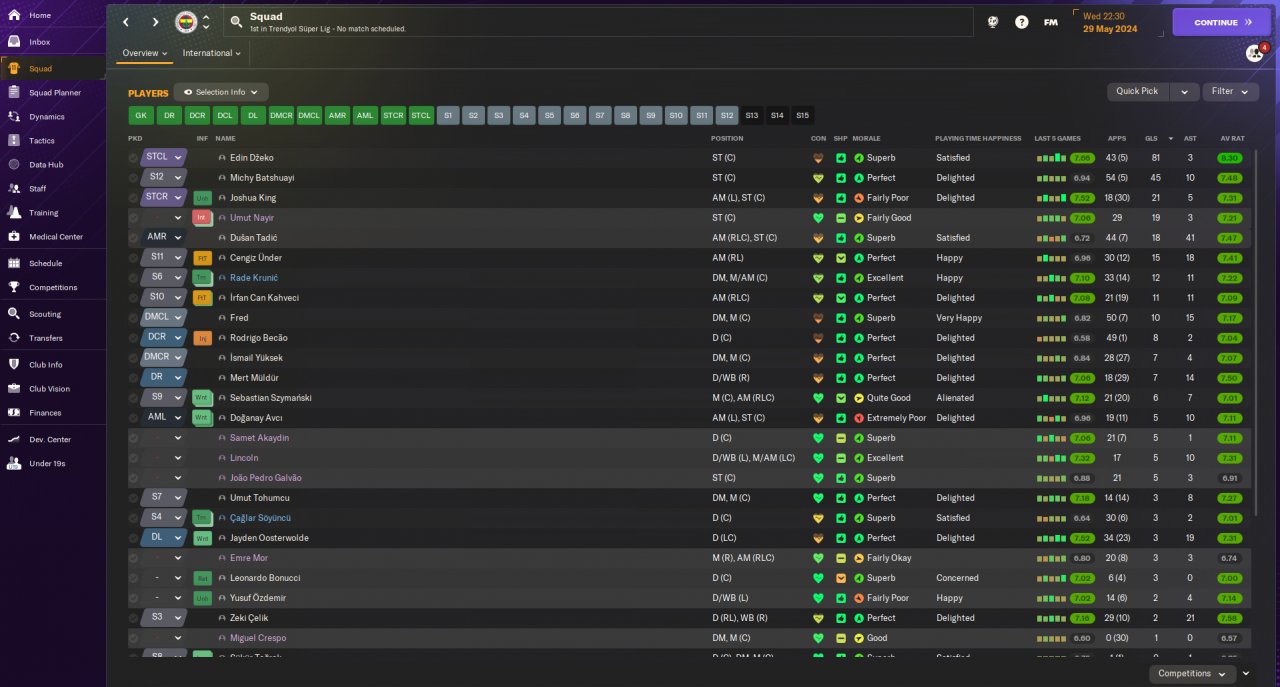This screenshot has height=687, width=1280.
Task: Select the S13 substitute slot chip
Action: click(752, 116)
